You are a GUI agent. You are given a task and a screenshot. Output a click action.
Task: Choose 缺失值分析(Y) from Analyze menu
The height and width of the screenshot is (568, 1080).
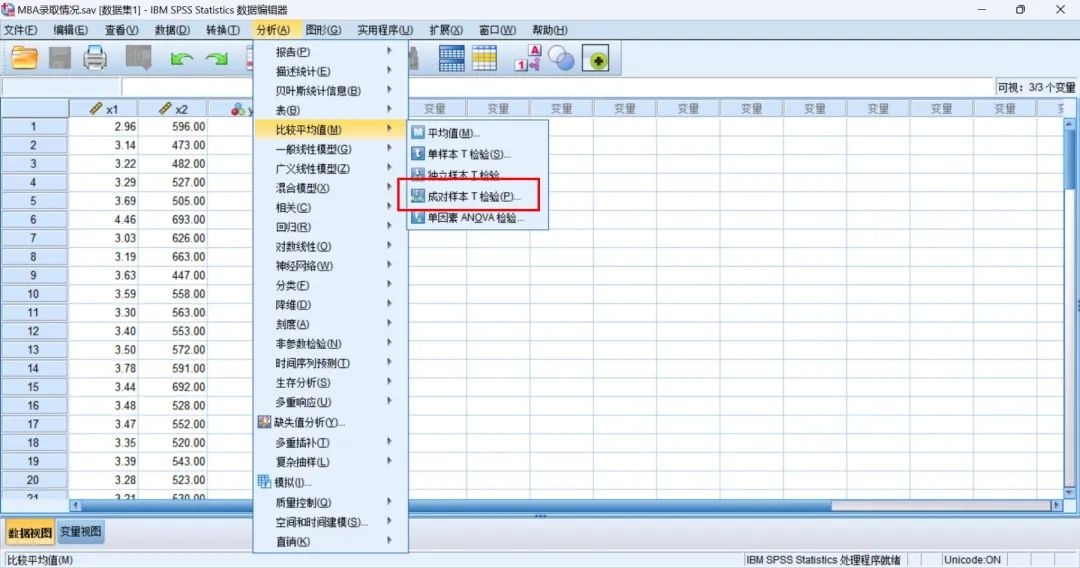309,423
